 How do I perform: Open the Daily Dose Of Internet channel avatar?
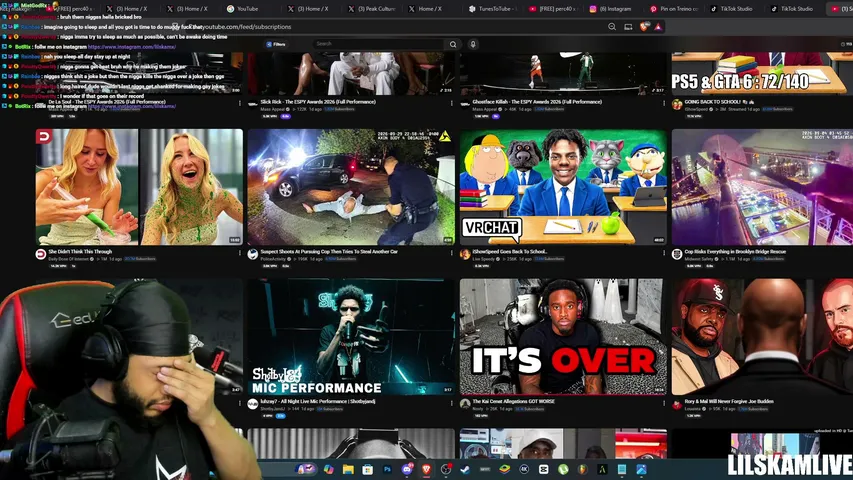pos(41,254)
